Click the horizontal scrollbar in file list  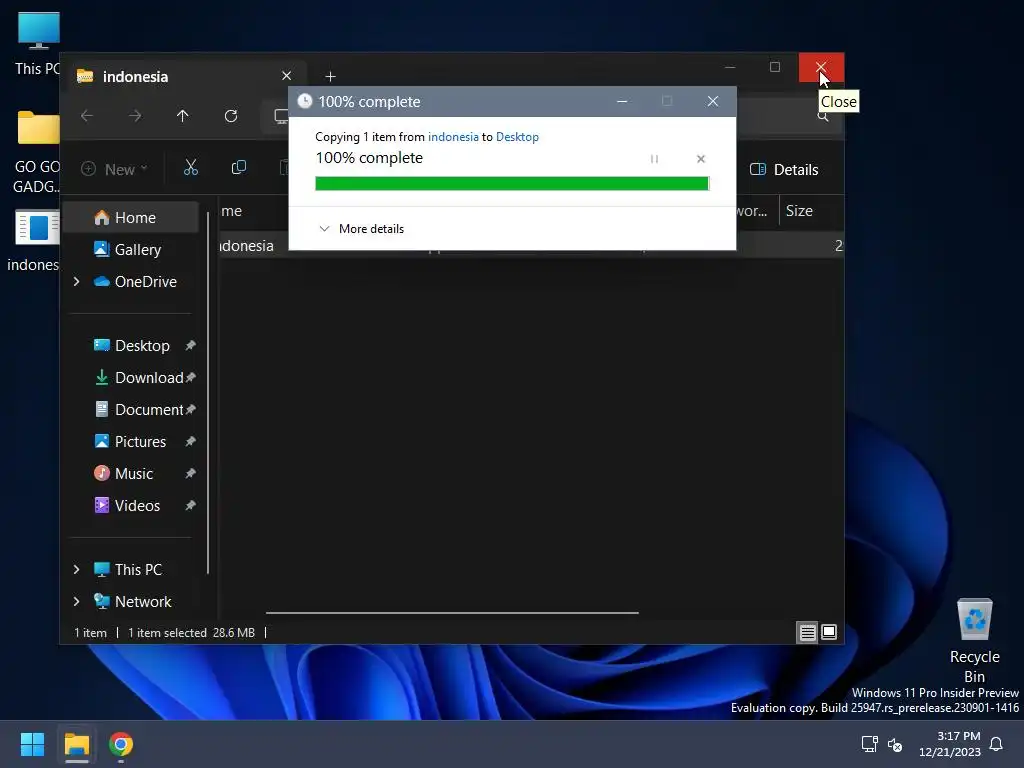point(452,613)
